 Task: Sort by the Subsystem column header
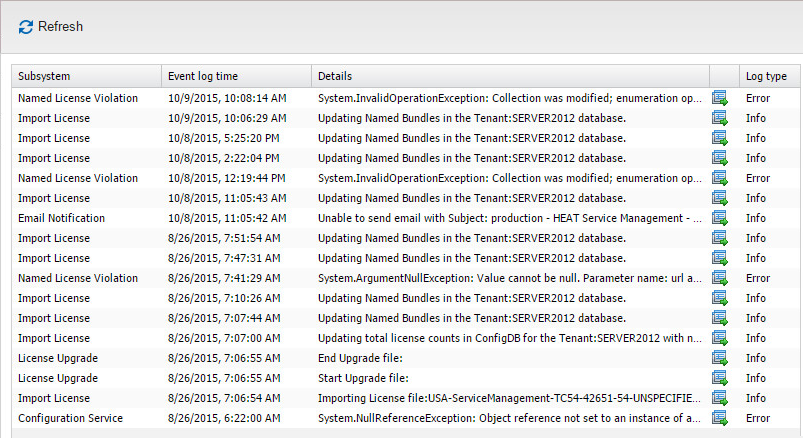coord(86,77)
